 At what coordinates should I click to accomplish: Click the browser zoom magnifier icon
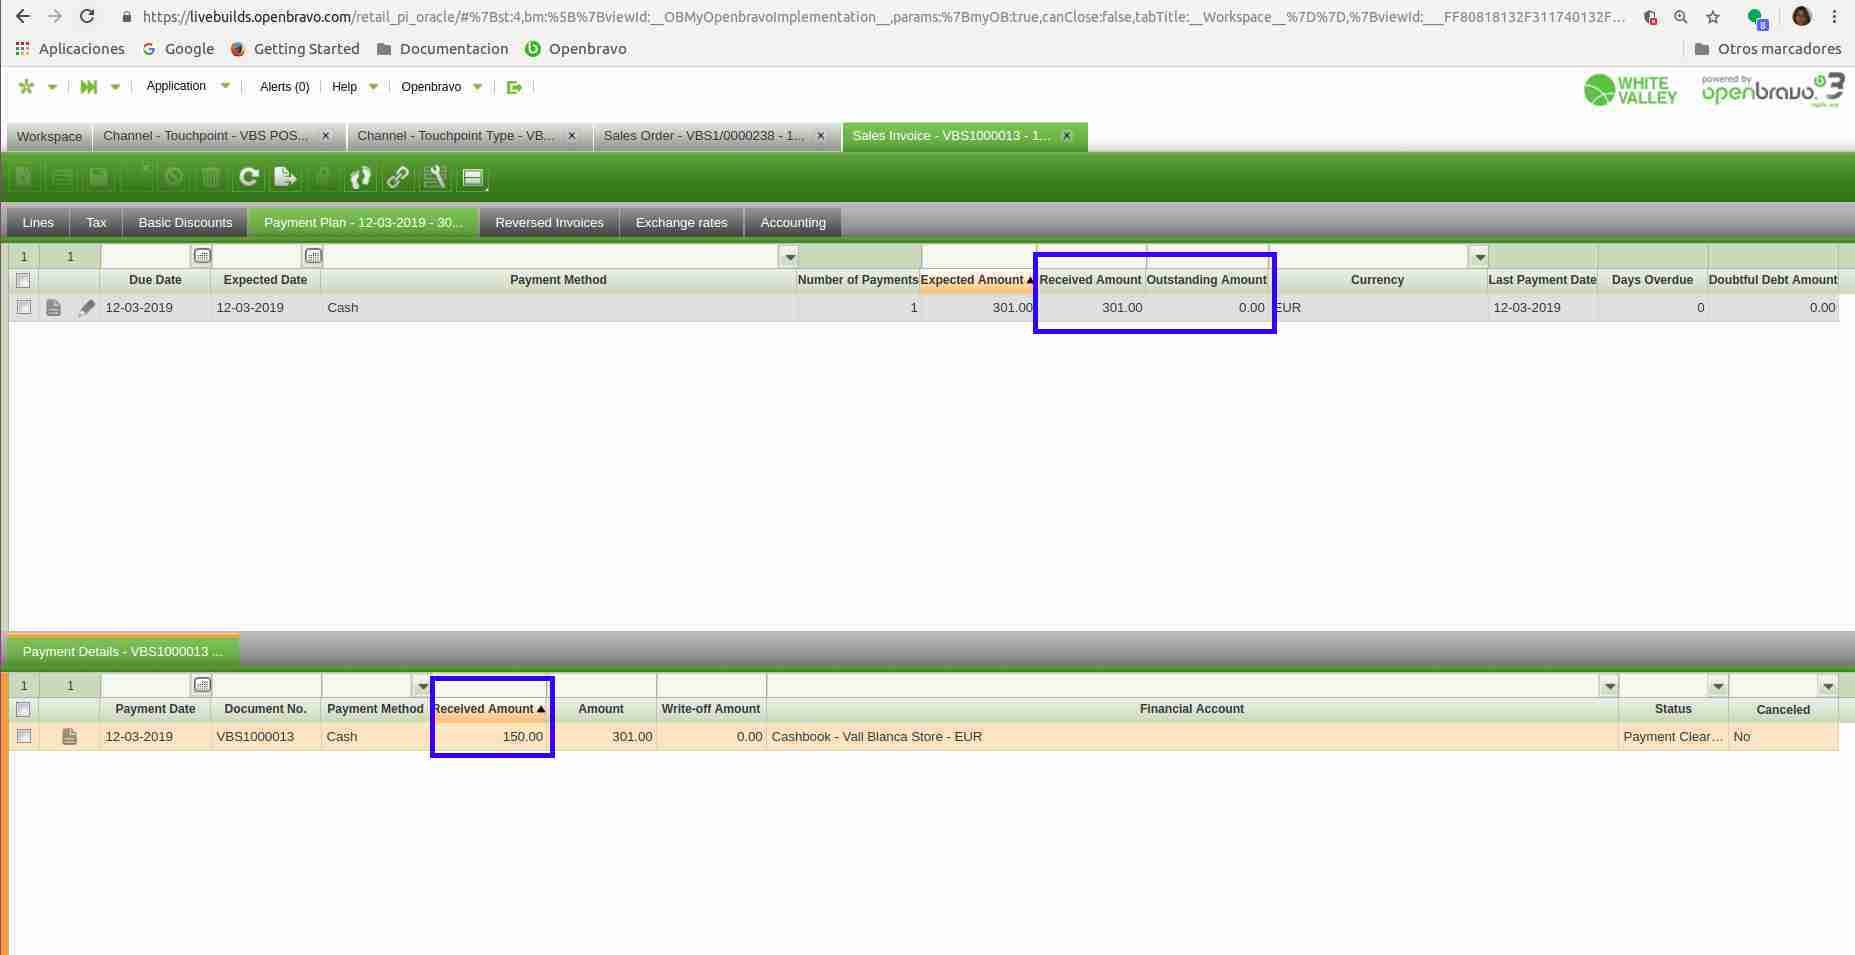click(1681, 17)
